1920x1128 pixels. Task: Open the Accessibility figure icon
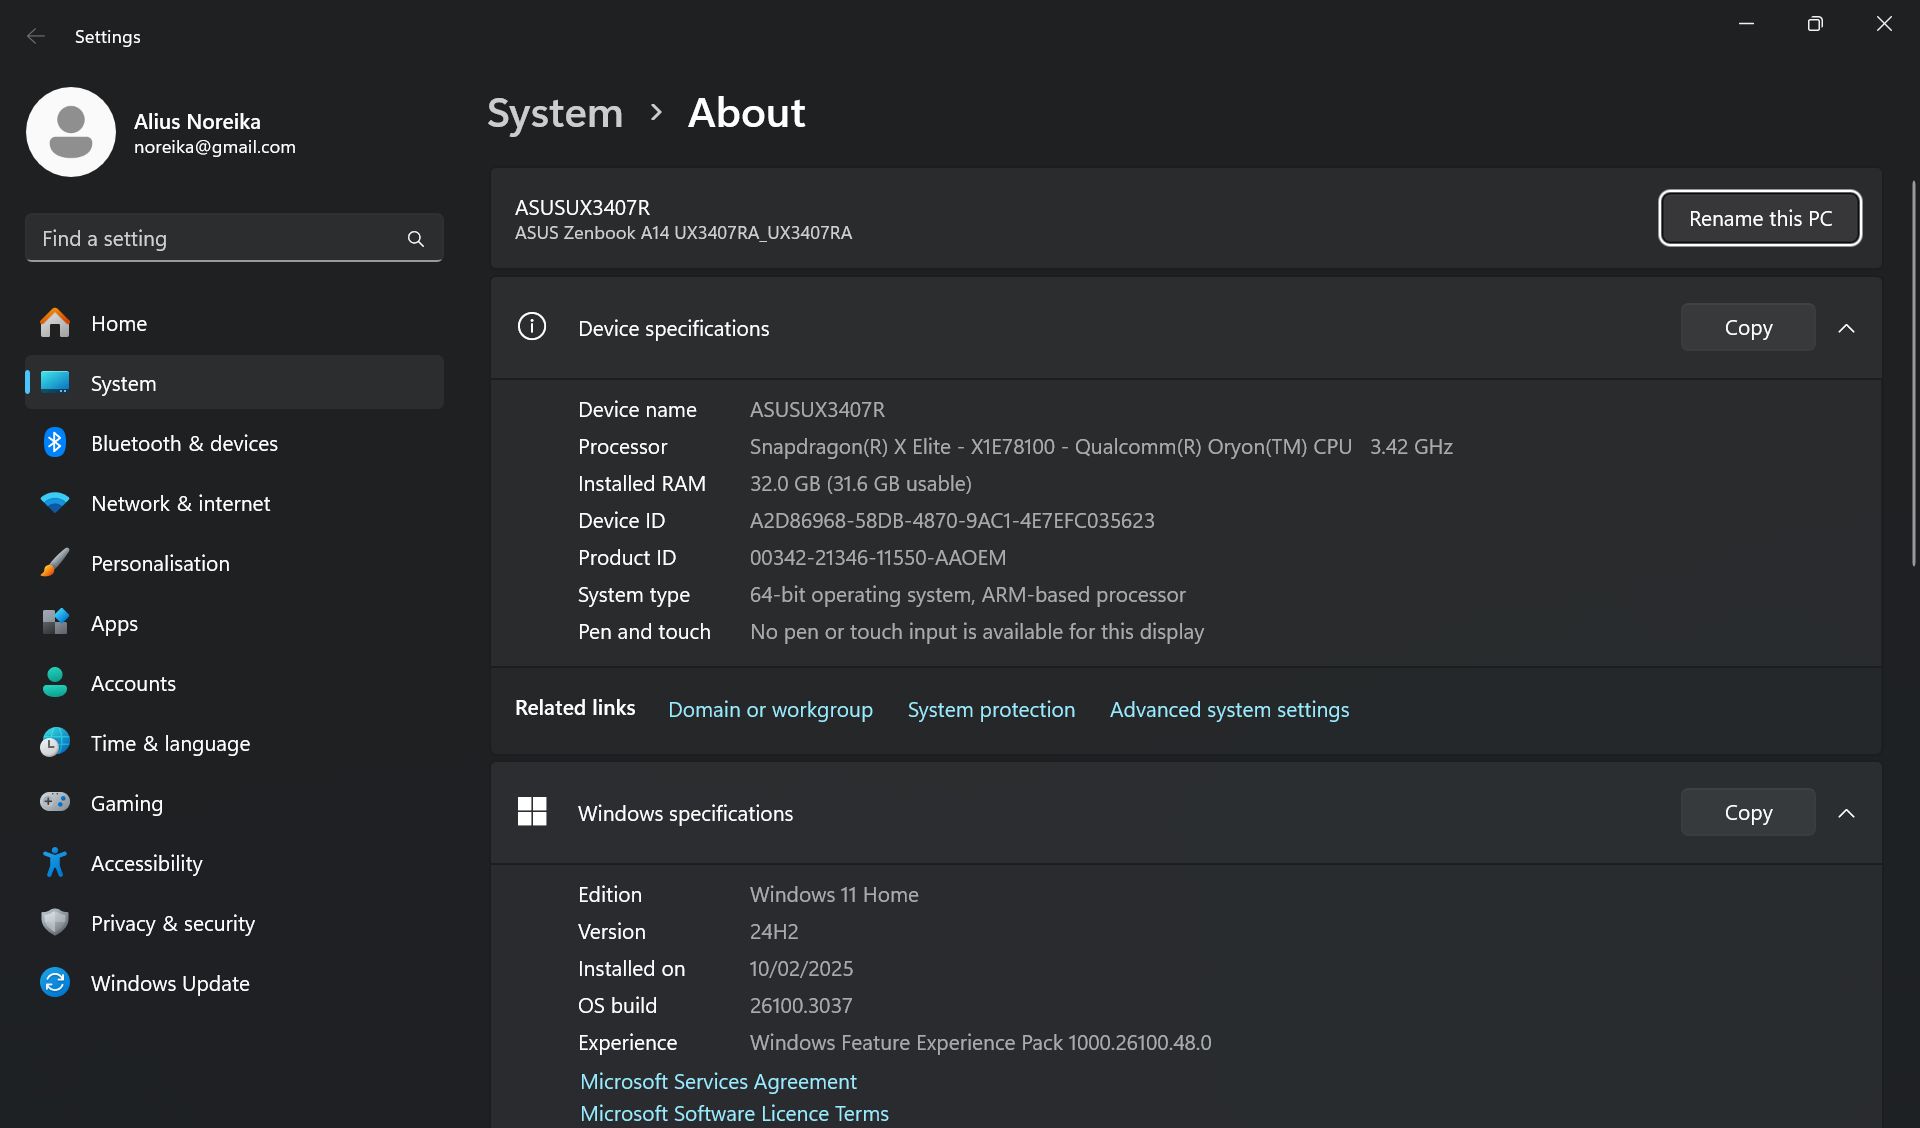tap(55, 863)
